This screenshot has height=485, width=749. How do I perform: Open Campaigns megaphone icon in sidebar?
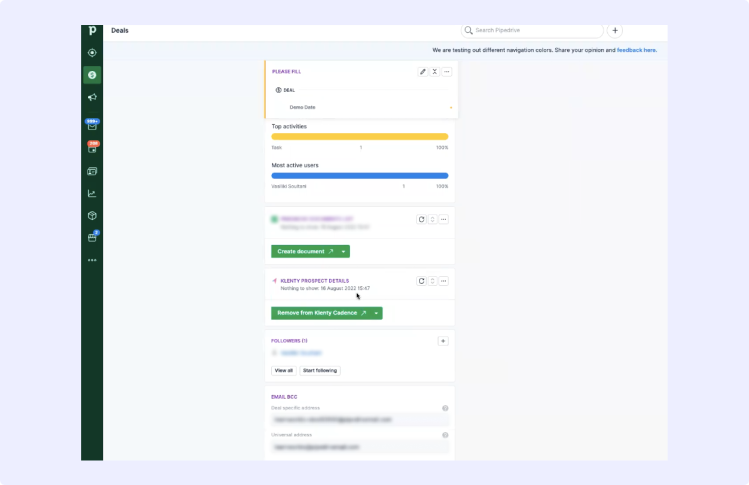tap(92, 98)
